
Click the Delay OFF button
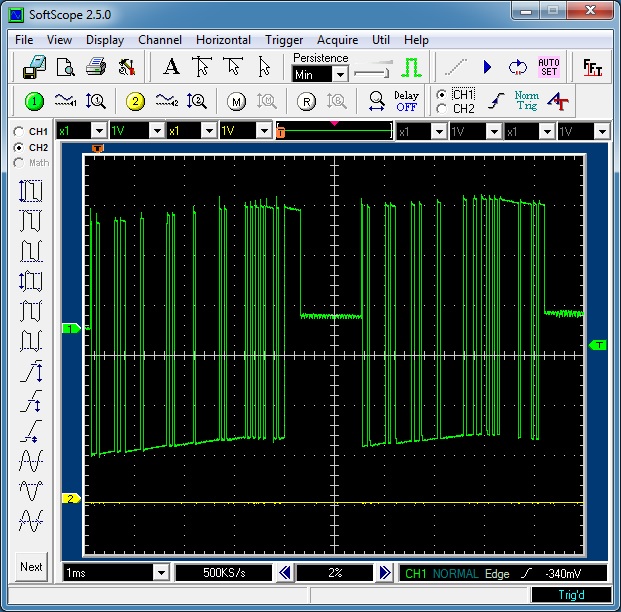coord(406,101)
